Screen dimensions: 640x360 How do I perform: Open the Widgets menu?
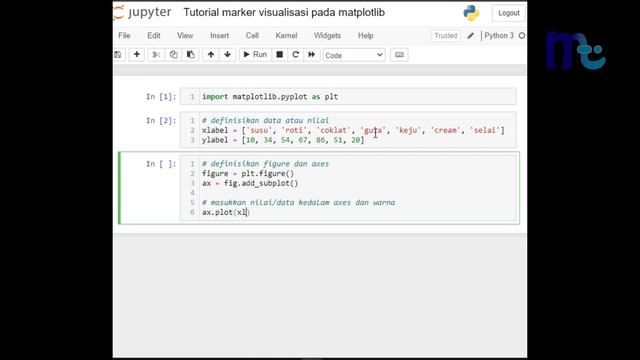point(327,36)
